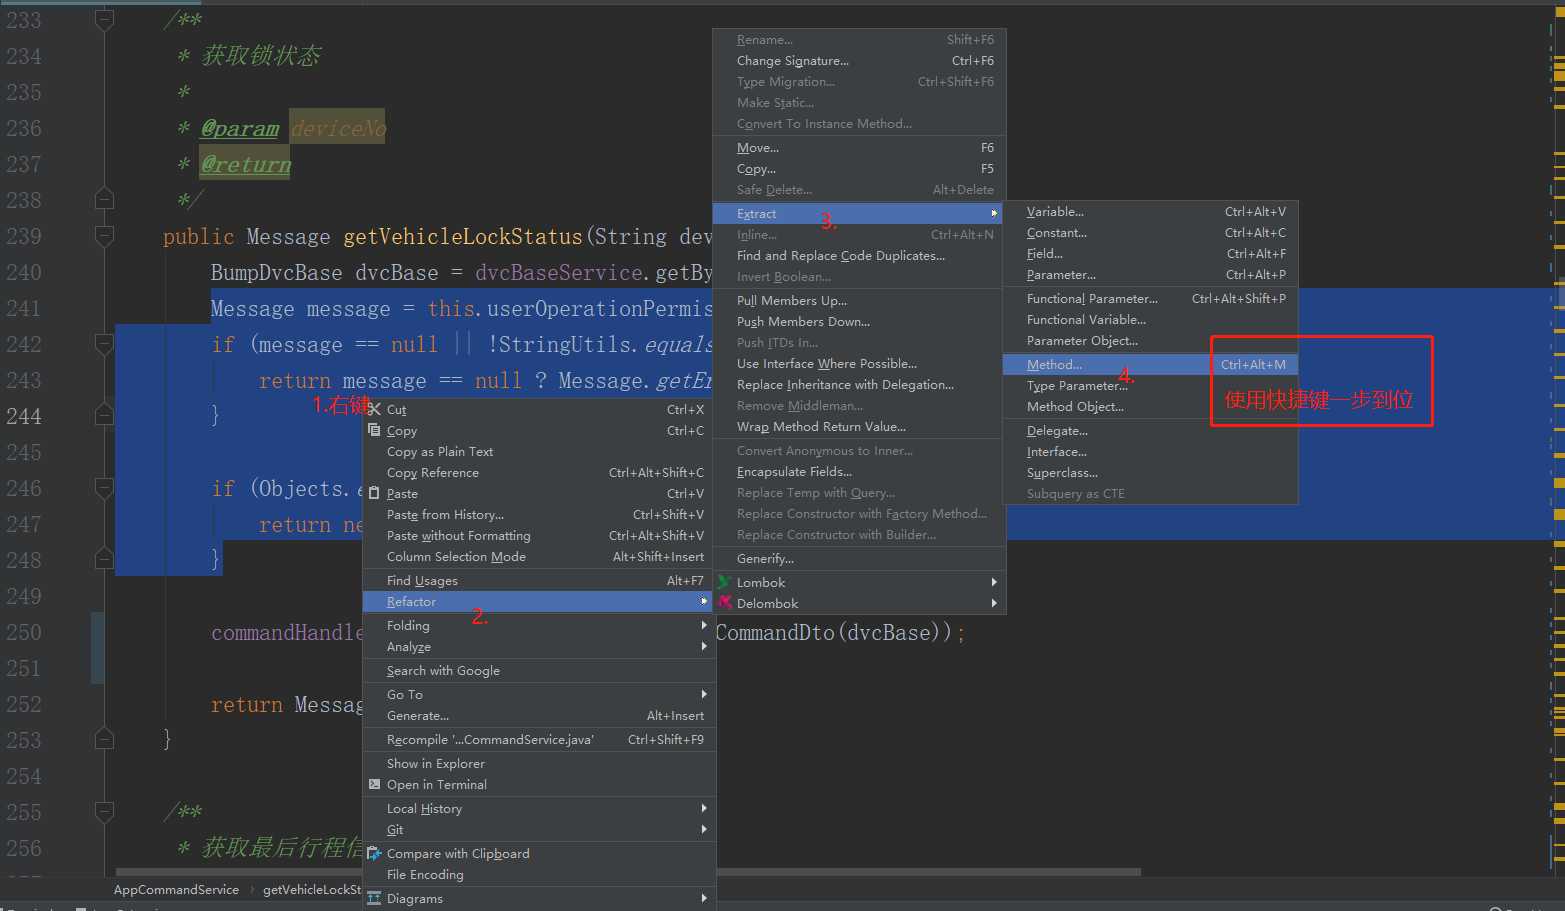Image resolution: width=1565 pixels, height=911 pixels.
Task: Open the Go To submenu
Action: tap(539, 694)
